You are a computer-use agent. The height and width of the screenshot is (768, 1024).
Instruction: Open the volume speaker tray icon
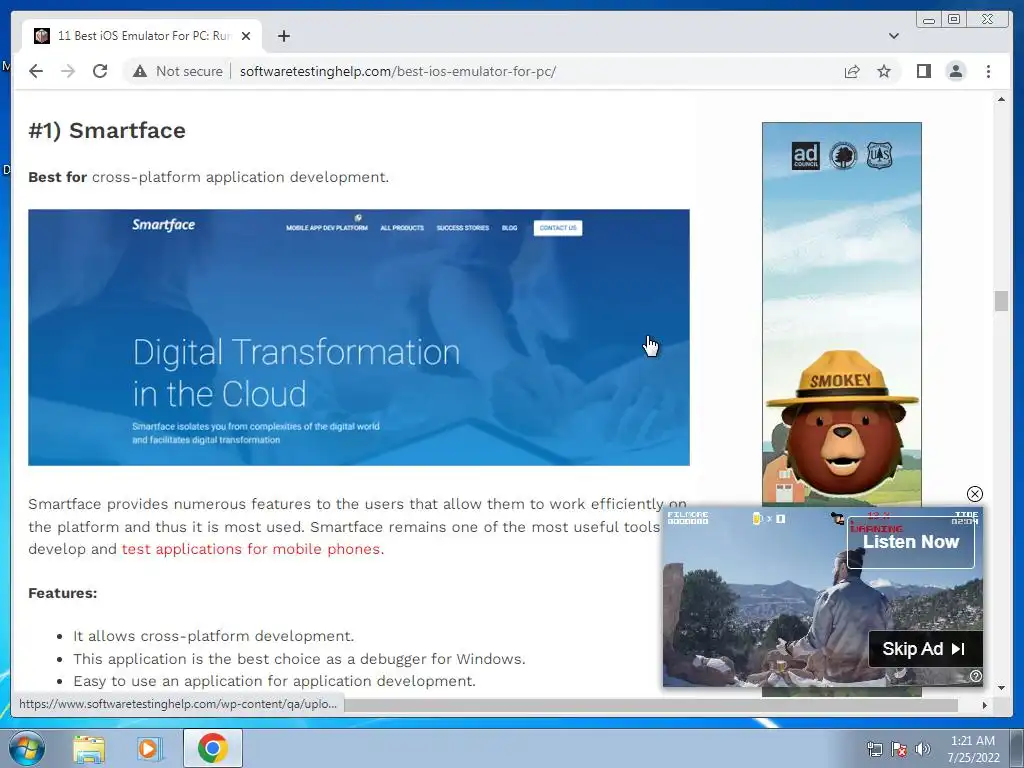[x=923, y=749]
